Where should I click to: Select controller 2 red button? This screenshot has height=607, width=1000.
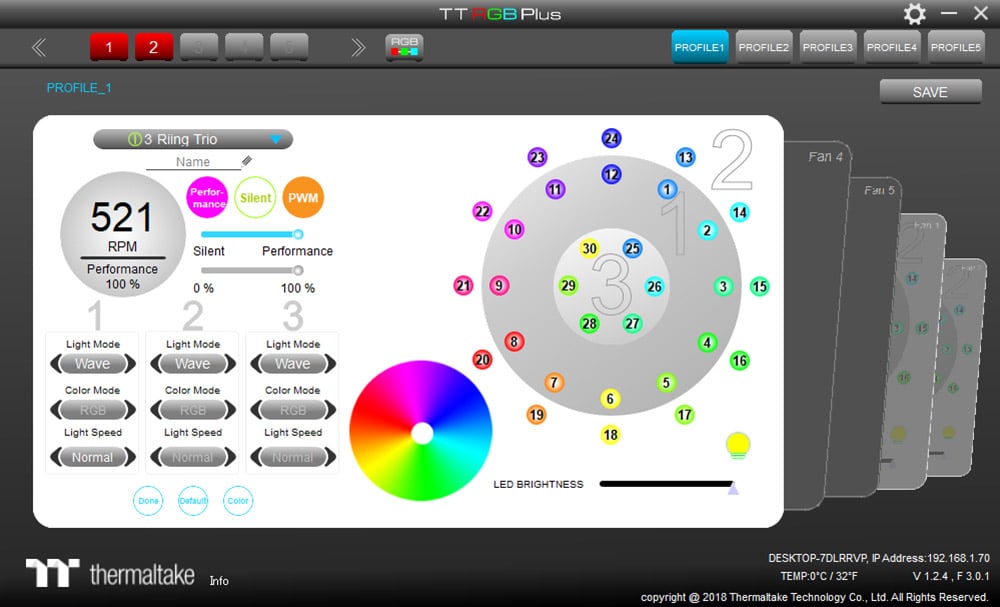point(154,47)
